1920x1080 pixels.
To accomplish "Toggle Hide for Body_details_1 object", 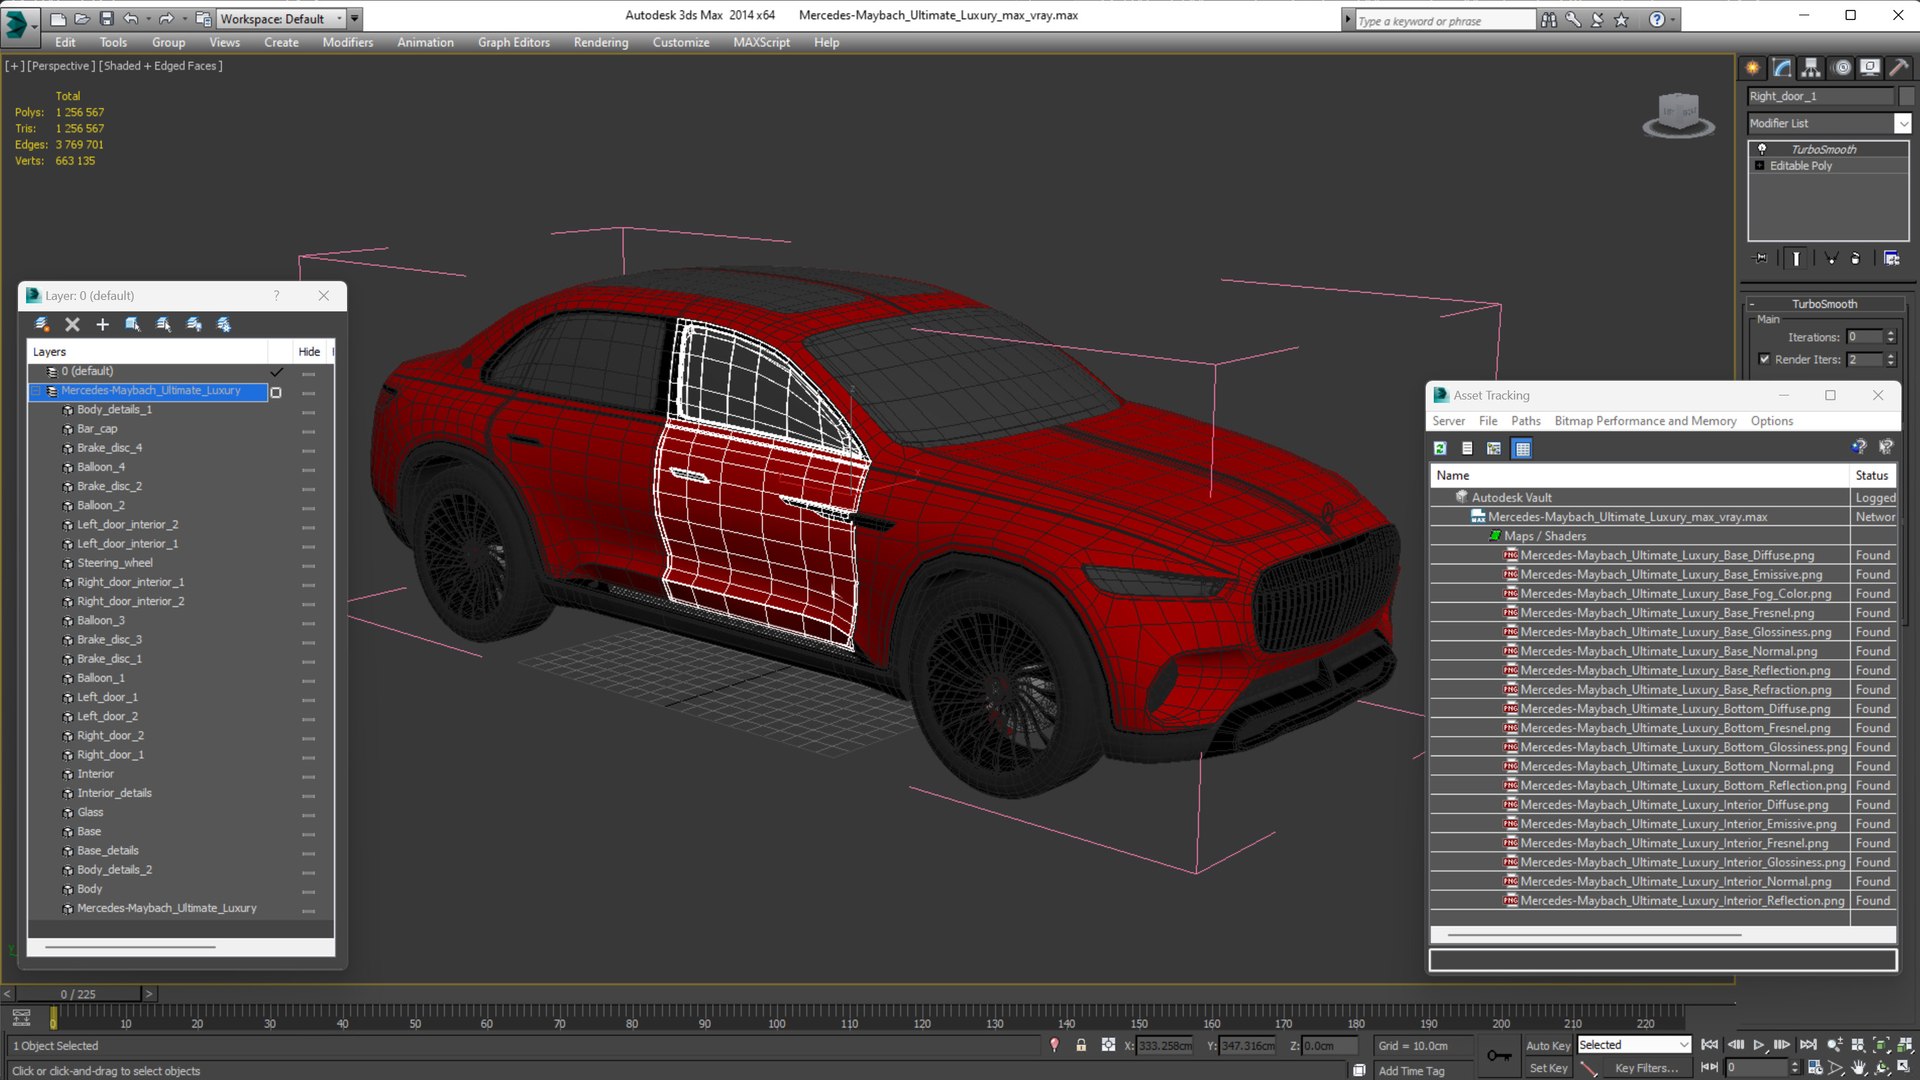I will coord(309,411).
